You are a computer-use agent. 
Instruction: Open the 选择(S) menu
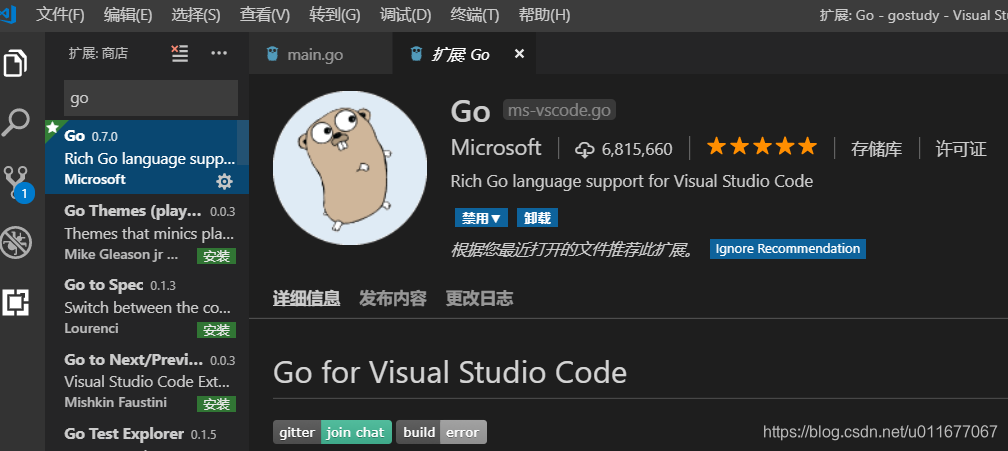pyautogui.click(x=195, y=15)
